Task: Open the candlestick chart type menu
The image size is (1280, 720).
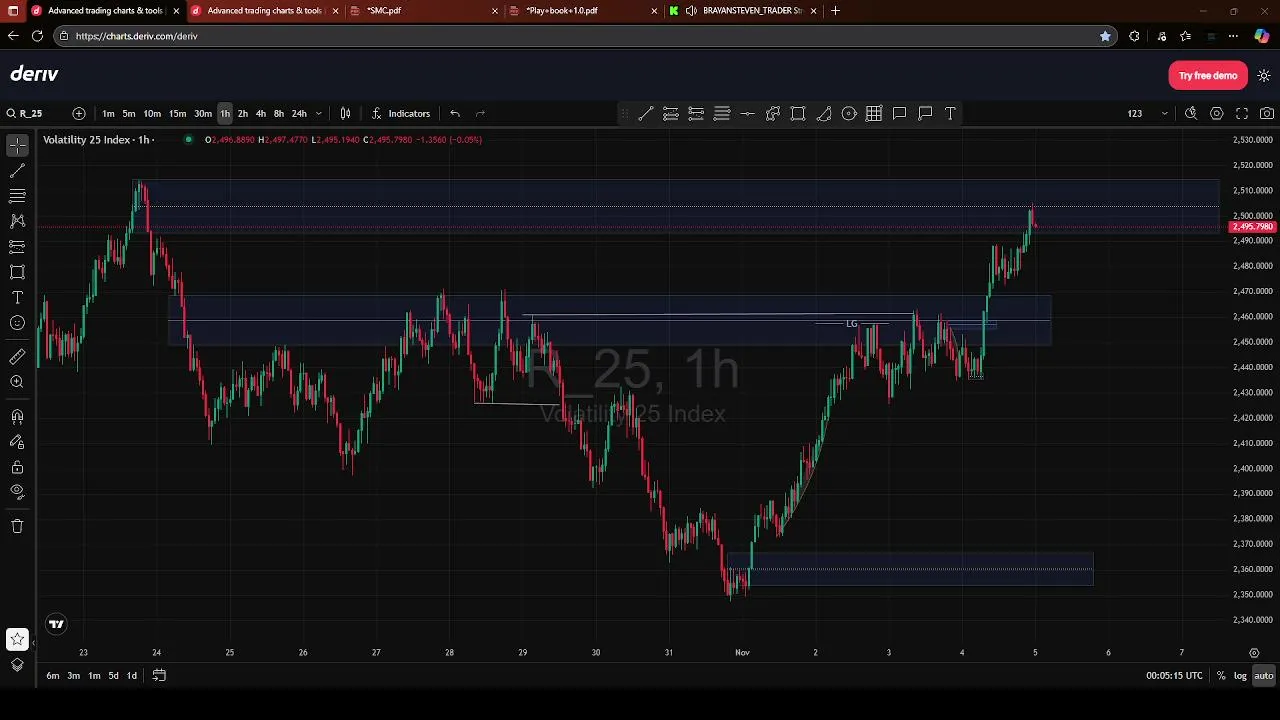Action: (x=345, y=113)
